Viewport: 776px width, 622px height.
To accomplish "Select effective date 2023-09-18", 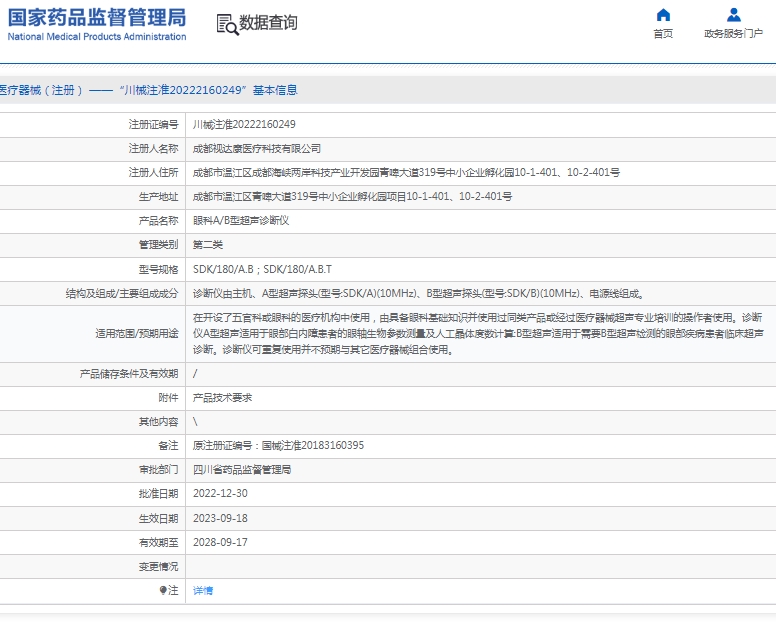I will 220,518.
